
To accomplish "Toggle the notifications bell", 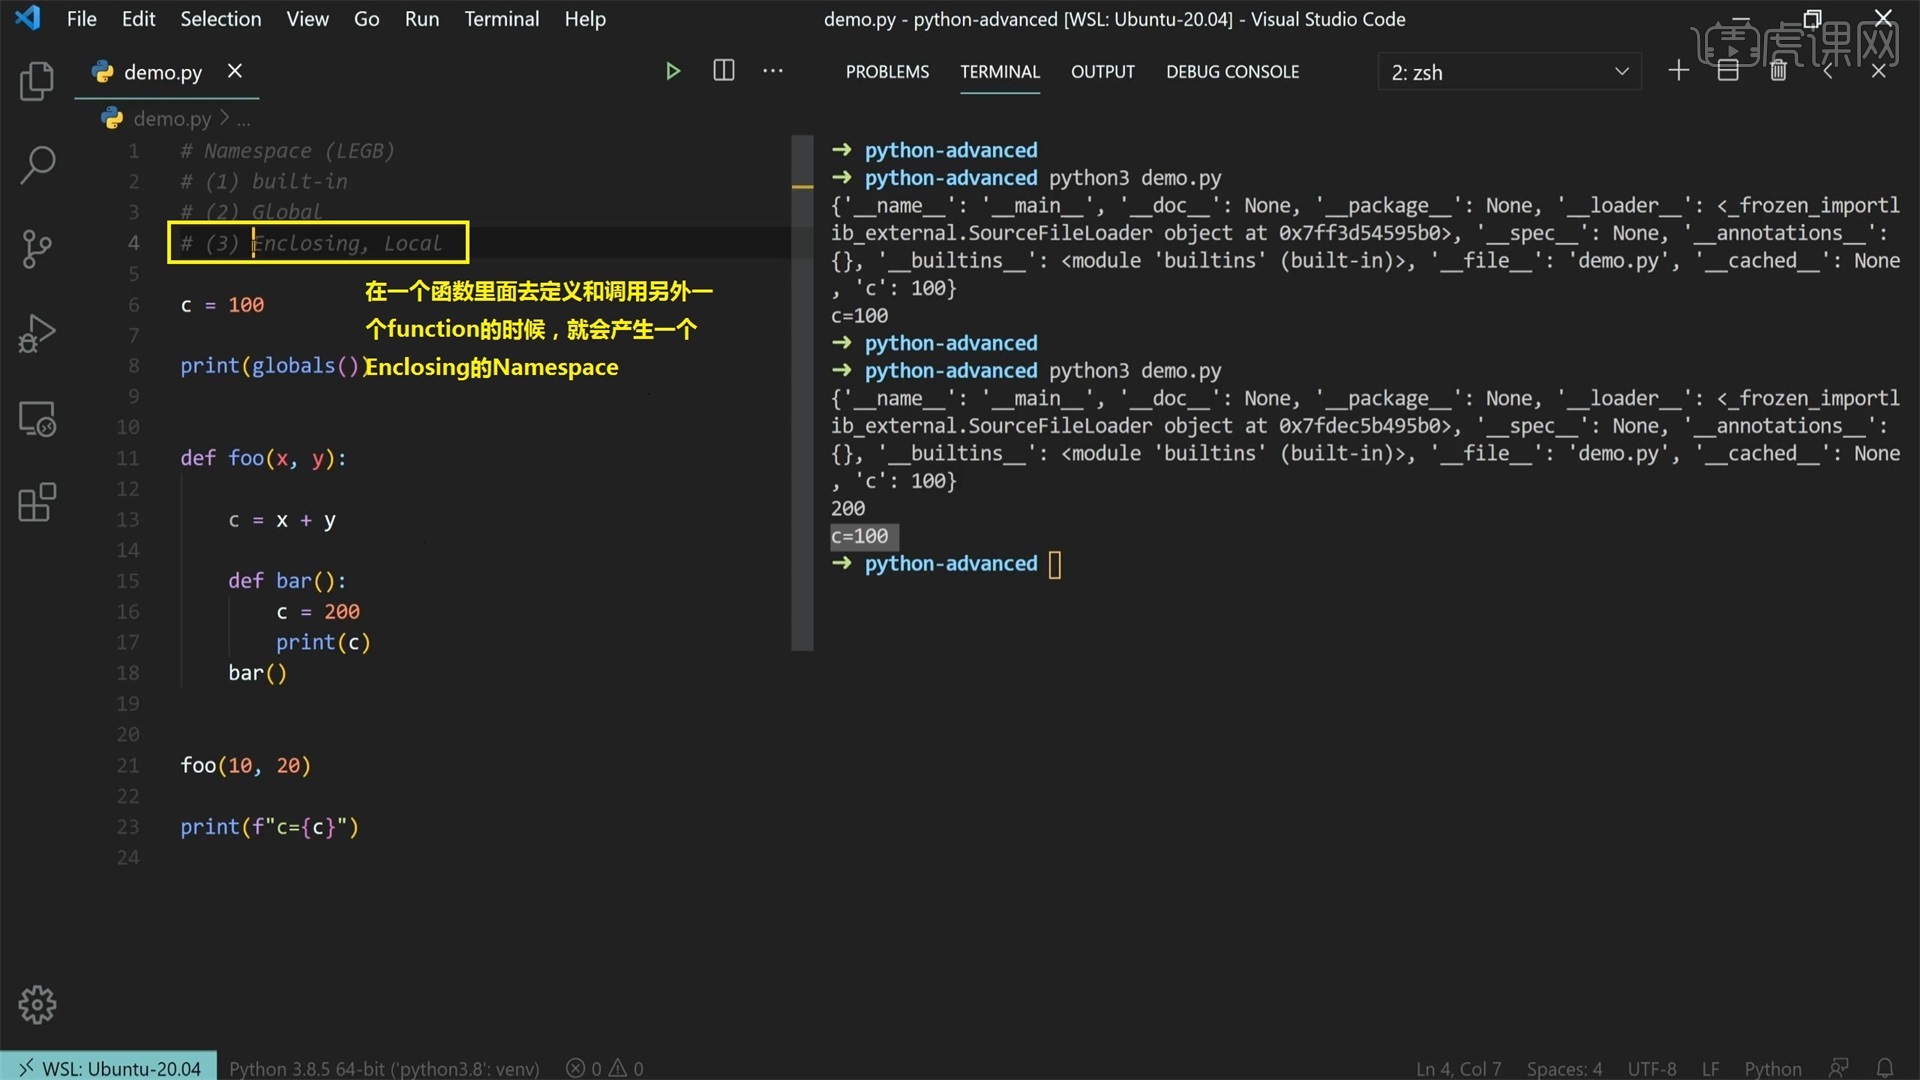I will click(1887, 1067).
